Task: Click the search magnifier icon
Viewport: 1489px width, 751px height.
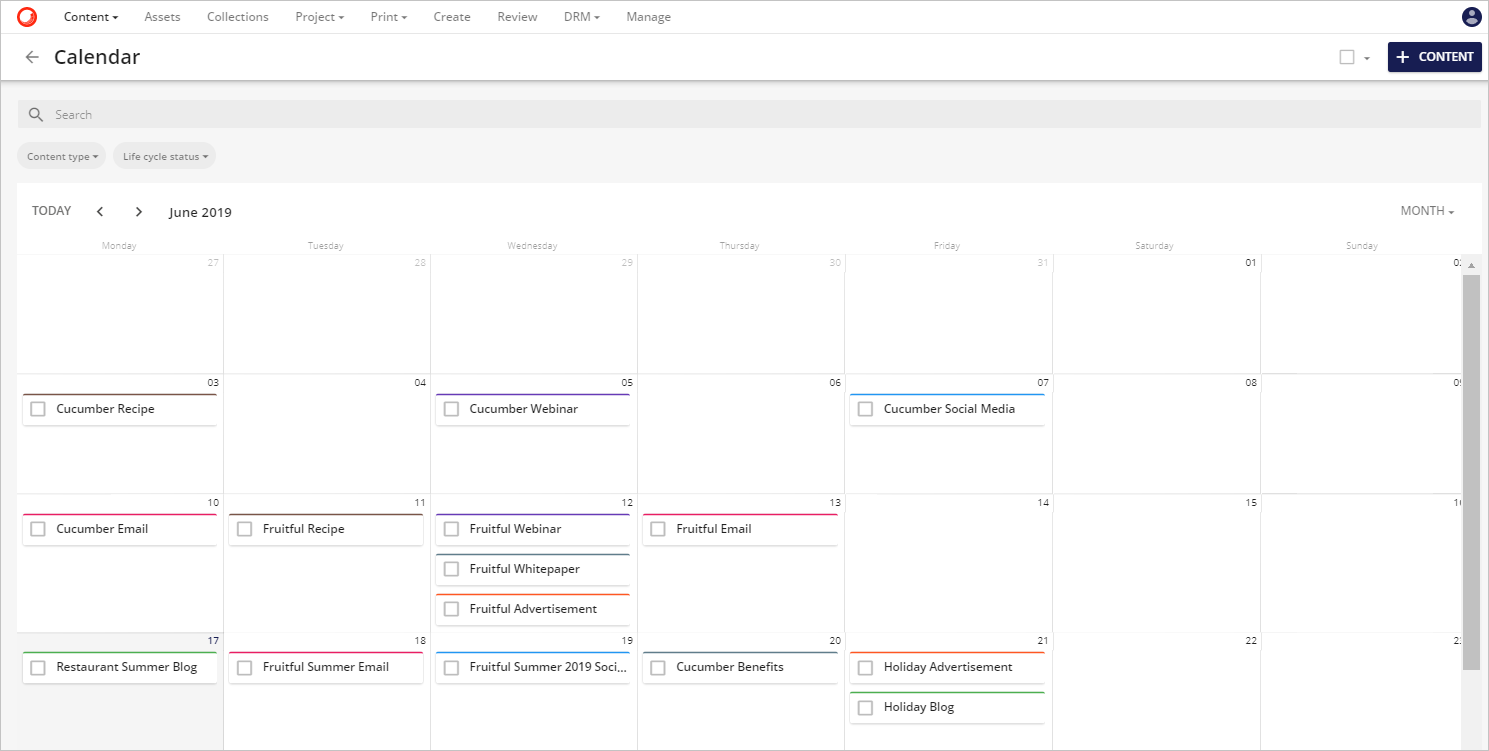Action: click(36, 115)
